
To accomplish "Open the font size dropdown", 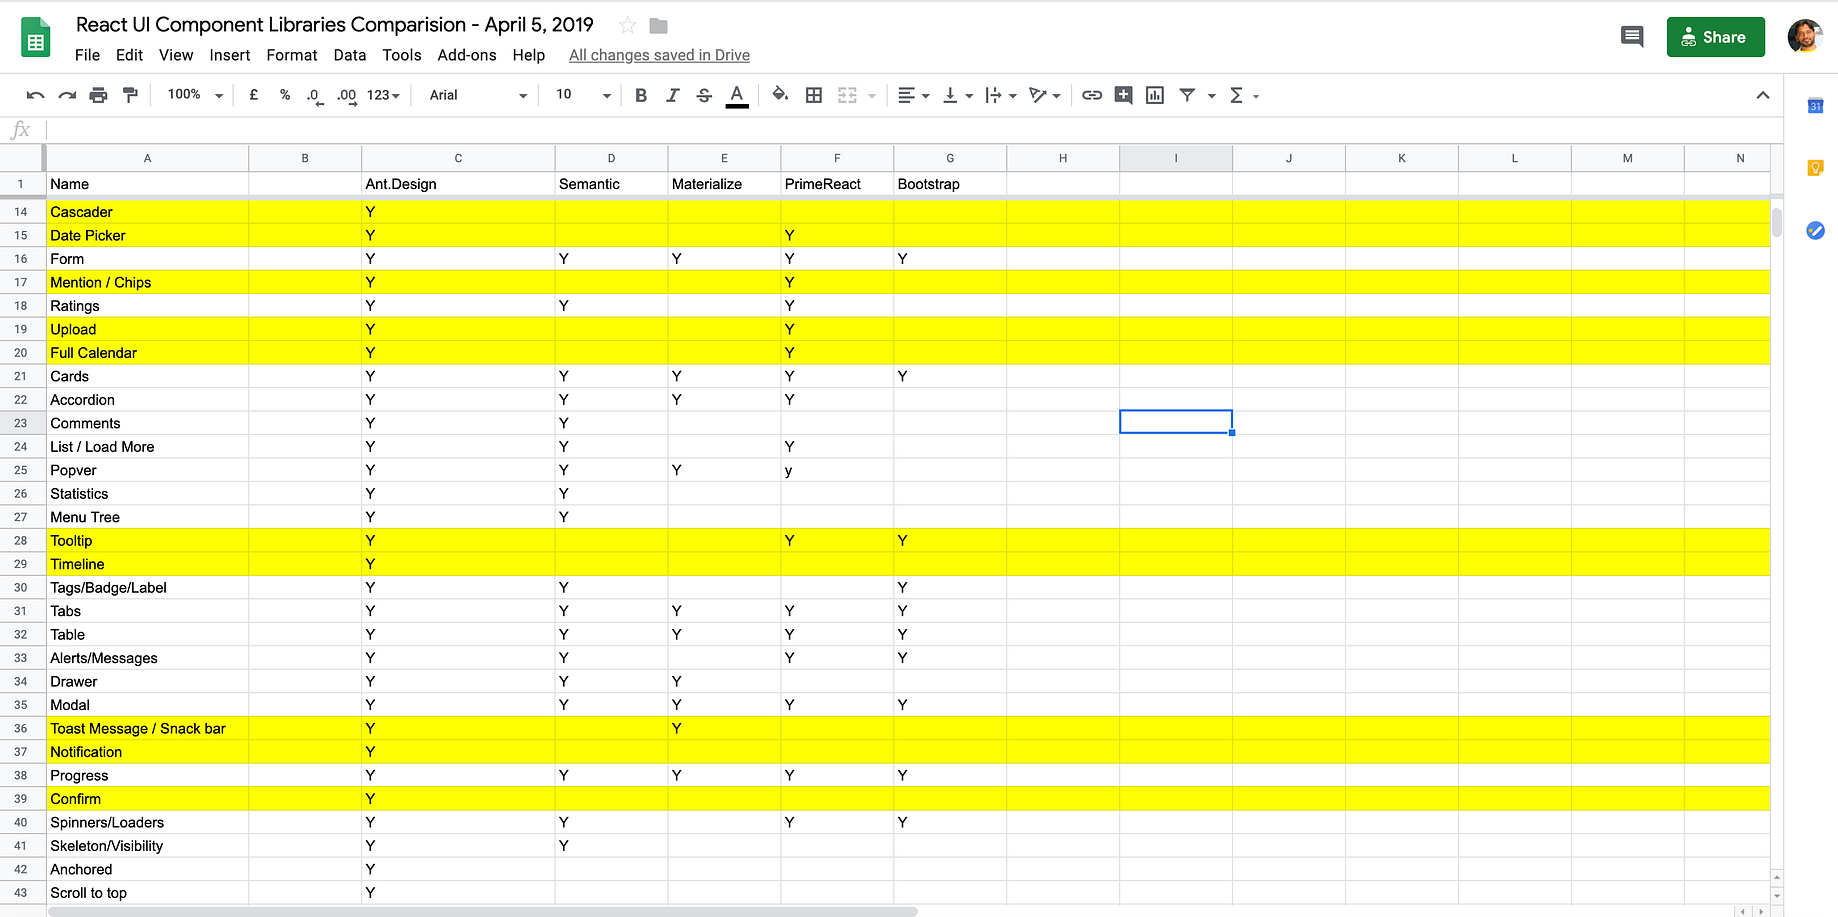I will pos(583,95).
